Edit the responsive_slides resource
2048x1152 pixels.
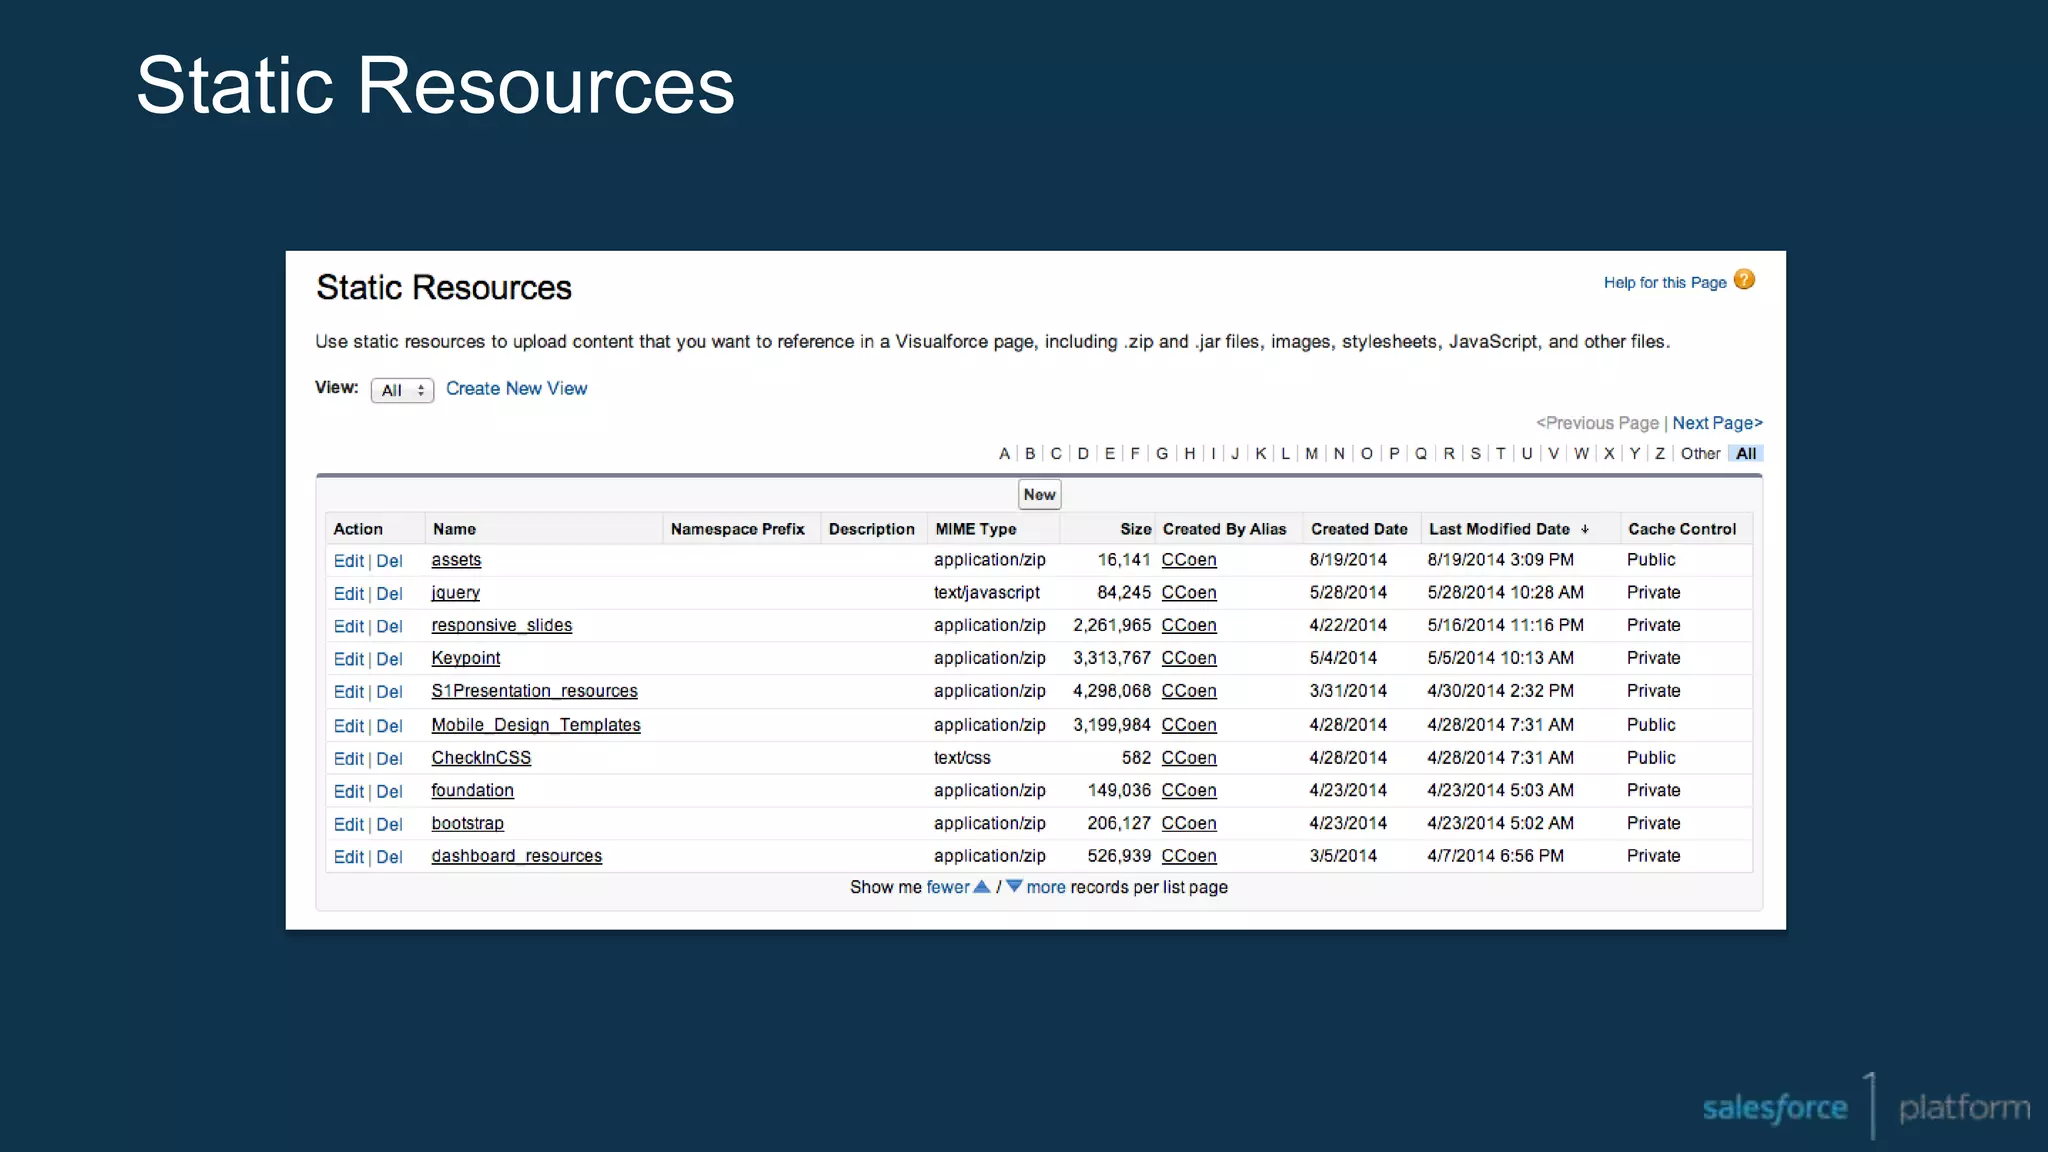(348, 627)
